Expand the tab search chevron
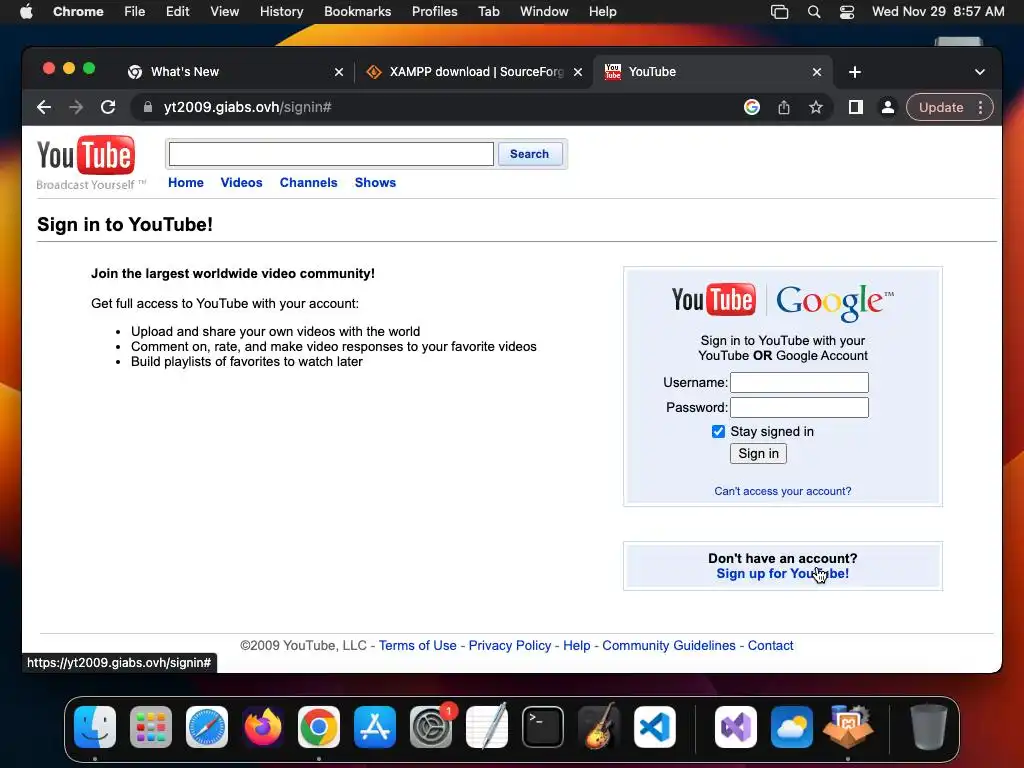The width and height of the screenshot is (1024, 768). tap(980, 72)
